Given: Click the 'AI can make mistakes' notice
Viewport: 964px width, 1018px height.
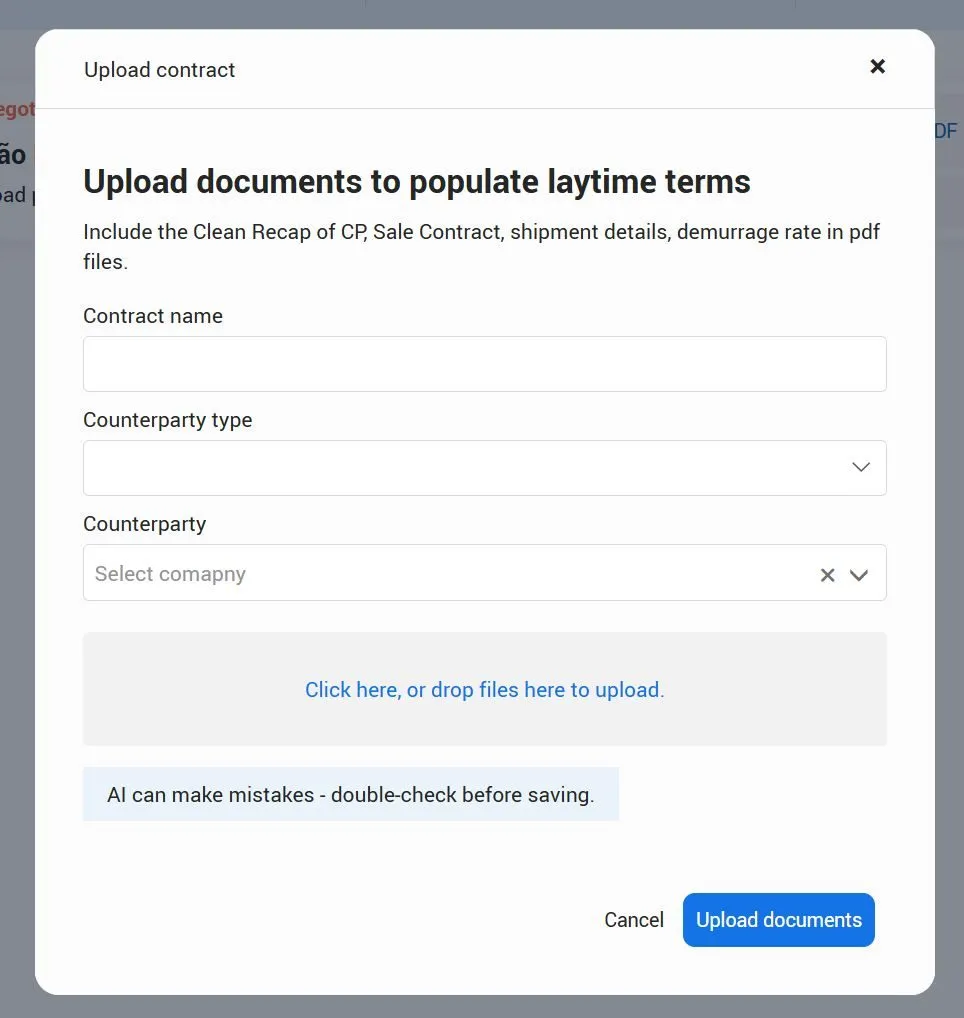Looking at the screenshot, I should click(x=351, y=794).
